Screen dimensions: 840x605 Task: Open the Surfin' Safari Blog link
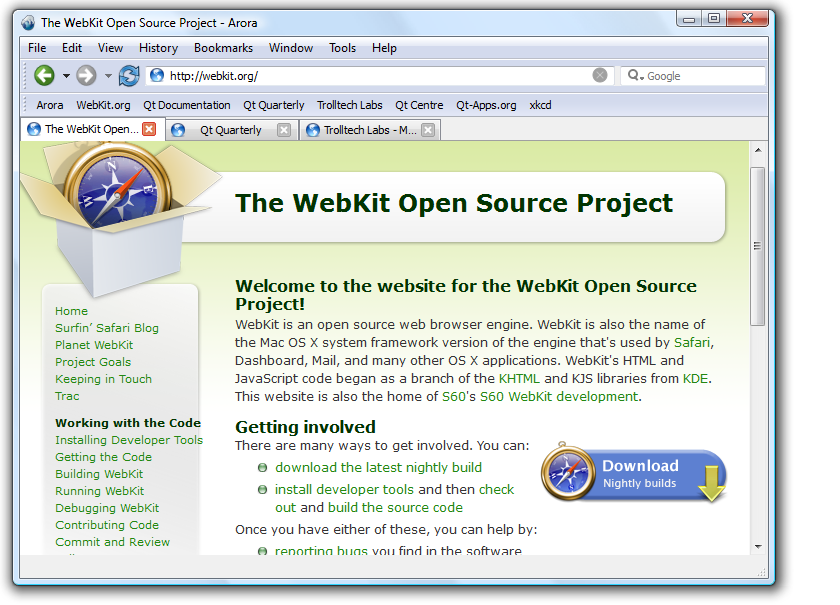click(x=107, y=328)
